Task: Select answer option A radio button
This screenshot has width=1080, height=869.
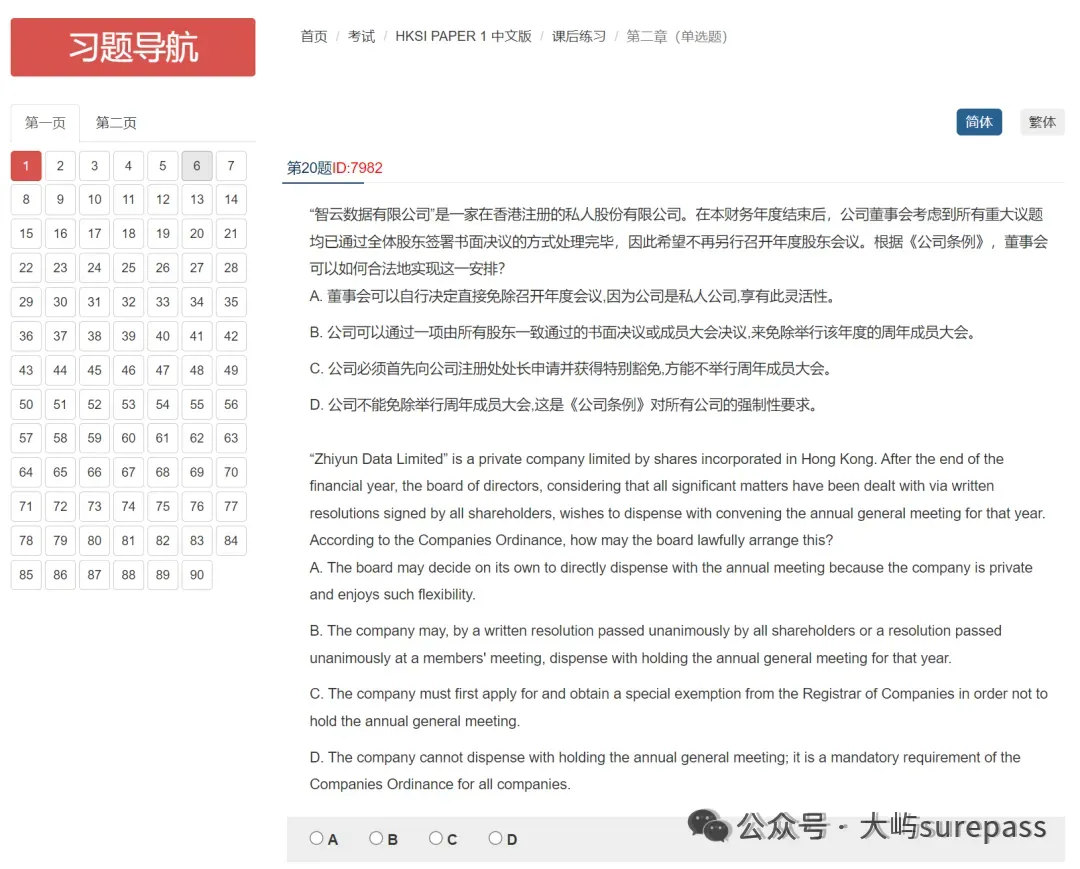Action: 316,837
